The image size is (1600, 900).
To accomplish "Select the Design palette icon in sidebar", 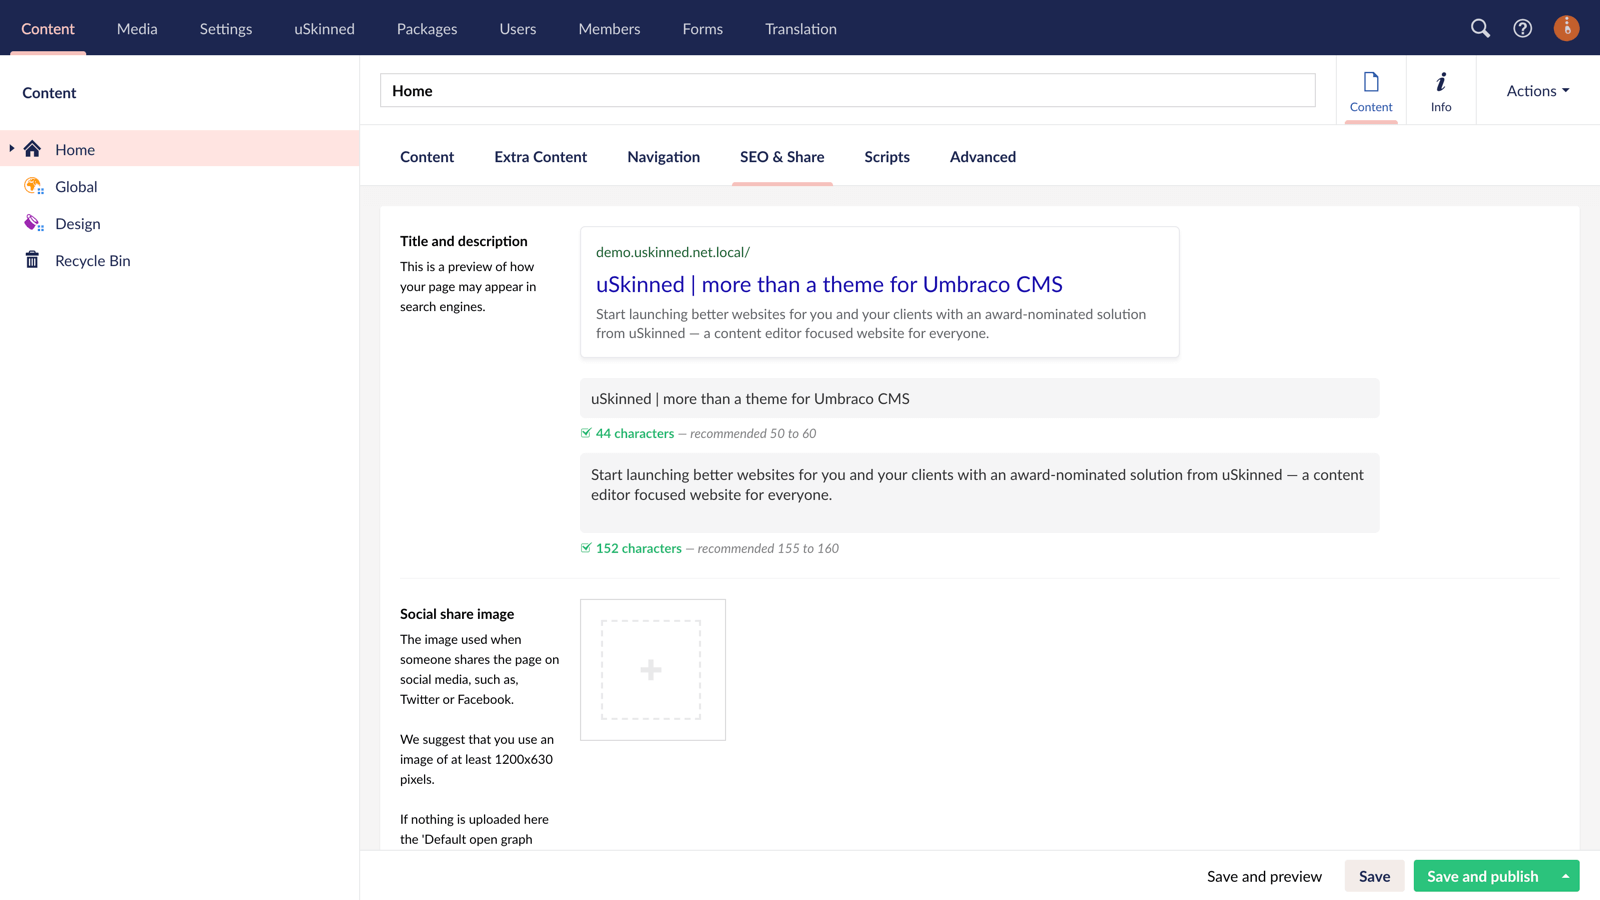I will (32, 223).
